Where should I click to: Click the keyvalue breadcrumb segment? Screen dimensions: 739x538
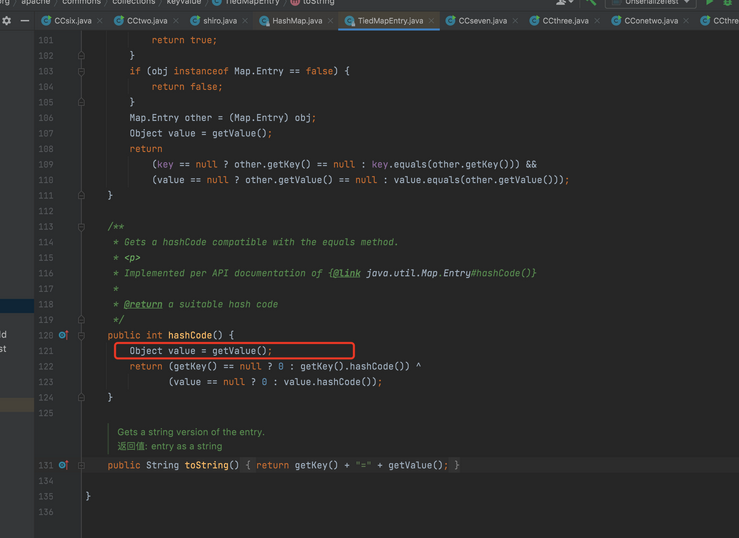pos(183,2)
